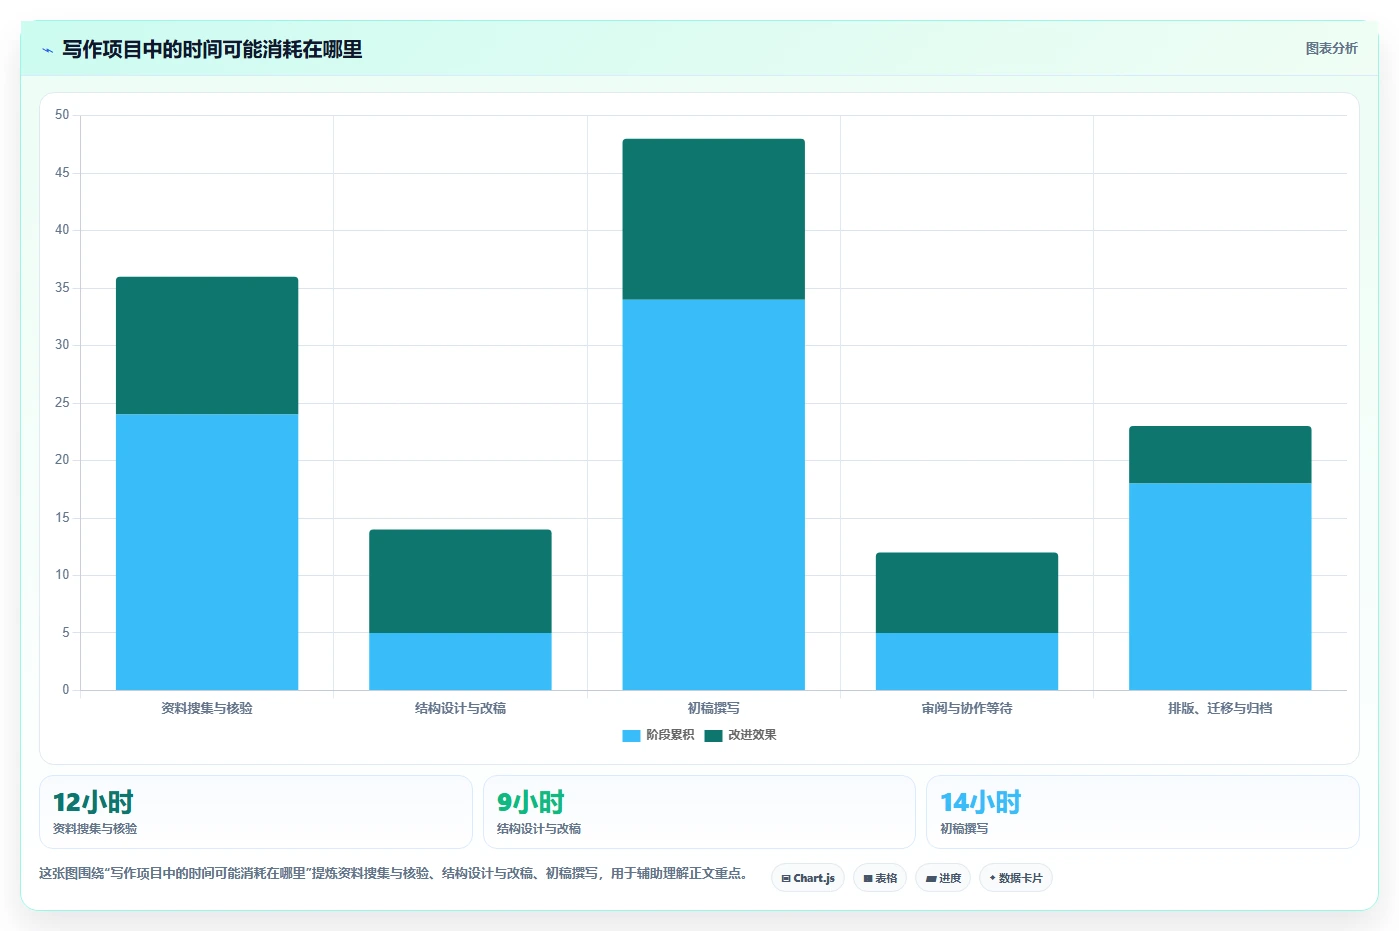Click the 图表分析 label in header
This screenshot has width=1399, height=931.
1331,48
